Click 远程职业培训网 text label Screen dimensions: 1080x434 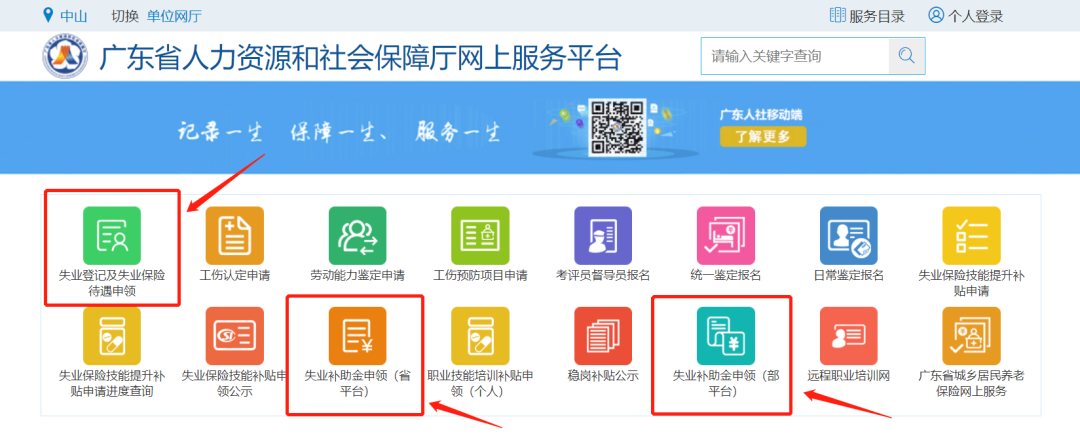pos(849,376)
